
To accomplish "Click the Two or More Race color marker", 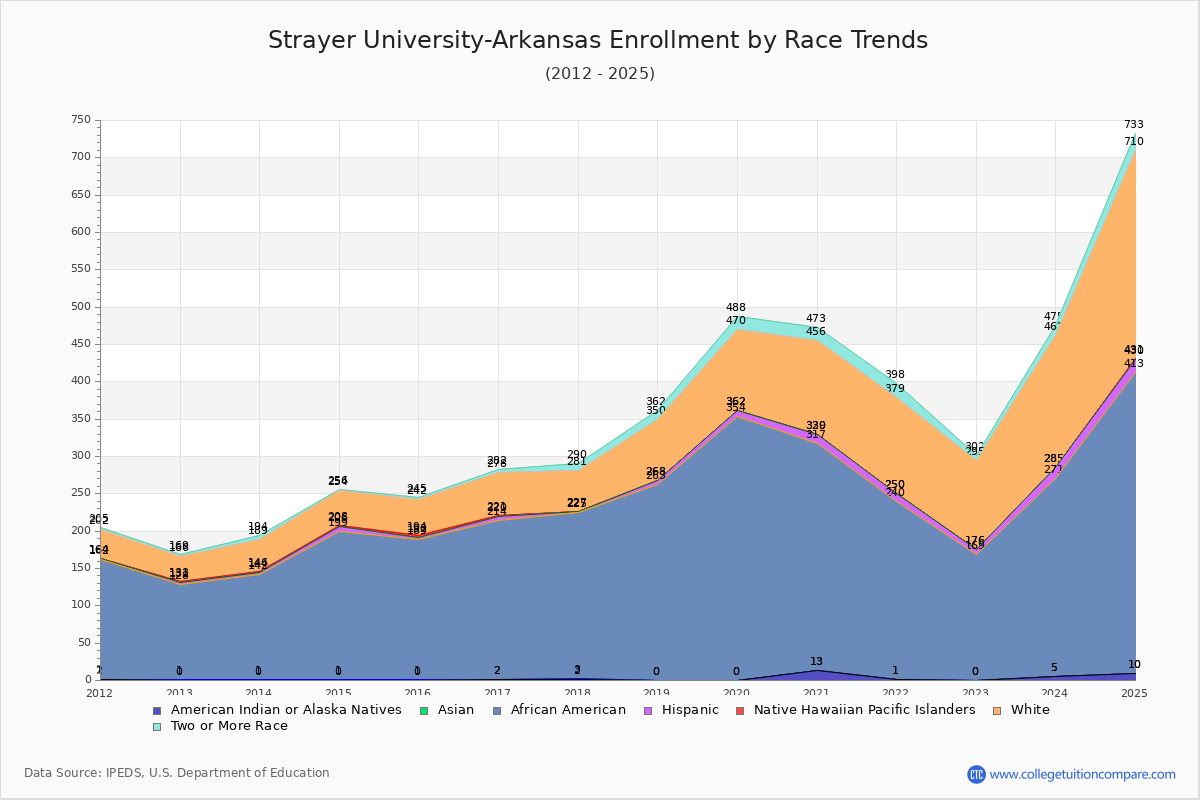I will pyautogui.click(x=156, y=726).
